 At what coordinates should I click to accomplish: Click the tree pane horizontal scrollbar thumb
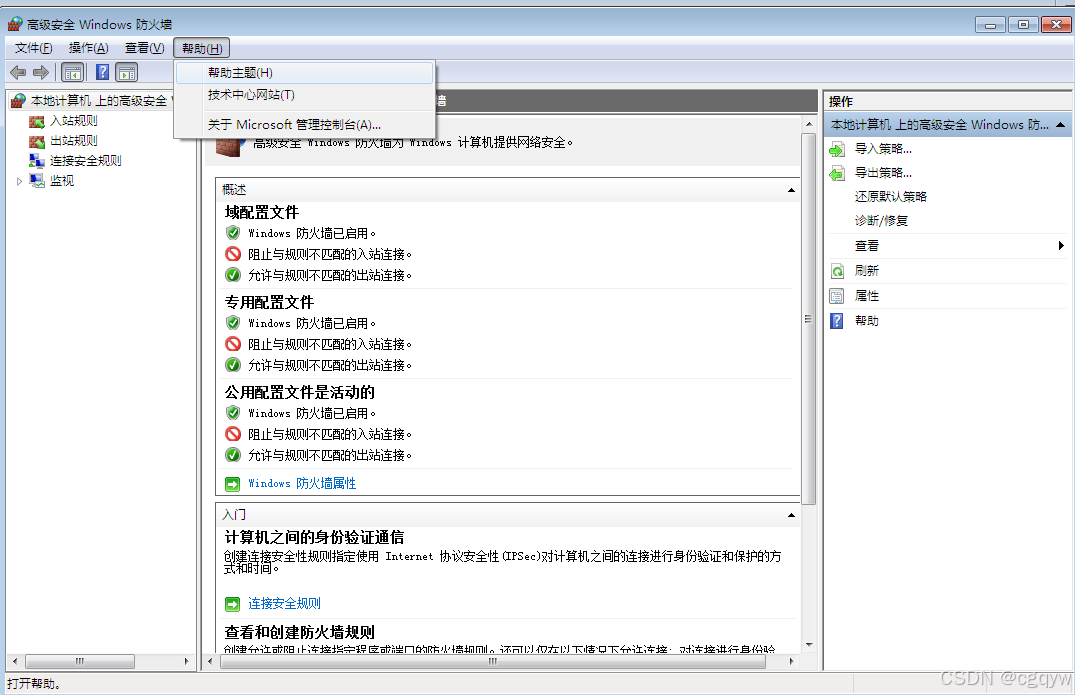click(80, 661)
